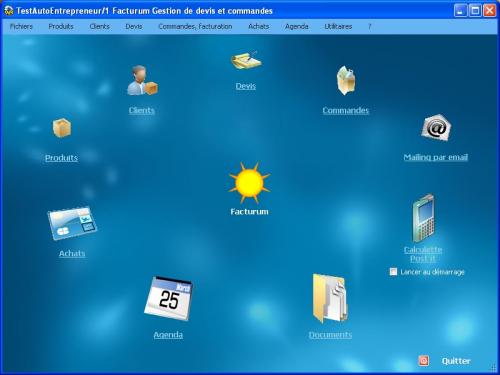Click the Facturum sun logo
500x375 pixels.
click(249, 183)
